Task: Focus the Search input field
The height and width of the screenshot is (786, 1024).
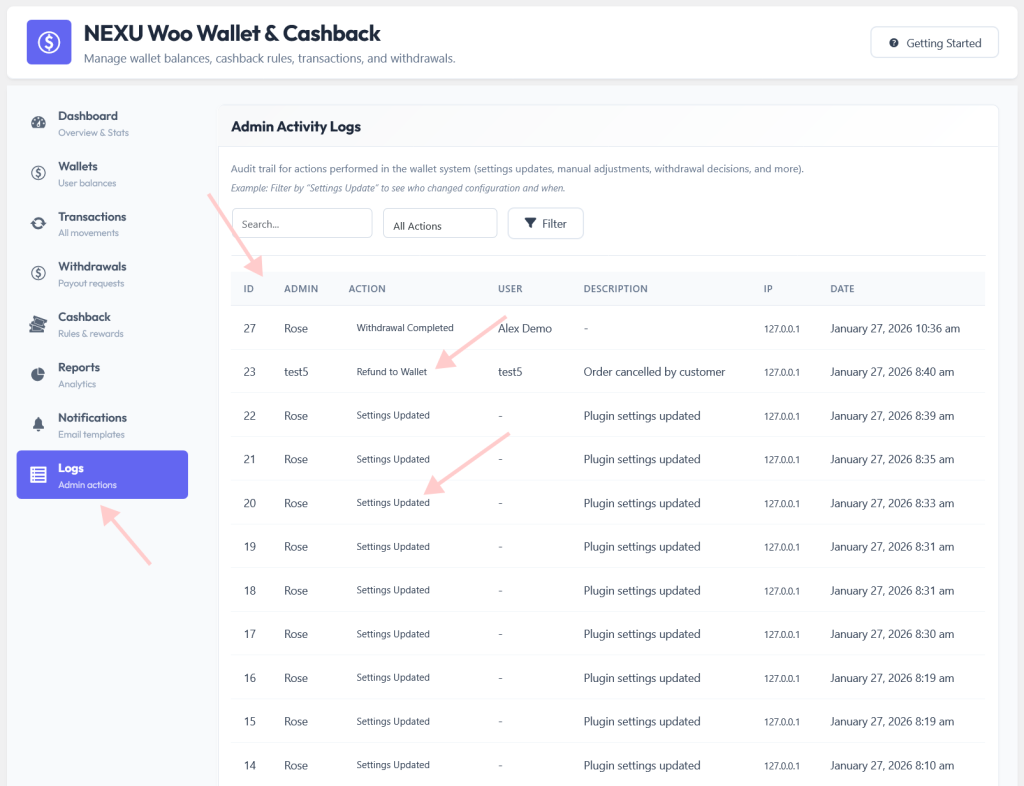Action: click(x=302, y=224)
